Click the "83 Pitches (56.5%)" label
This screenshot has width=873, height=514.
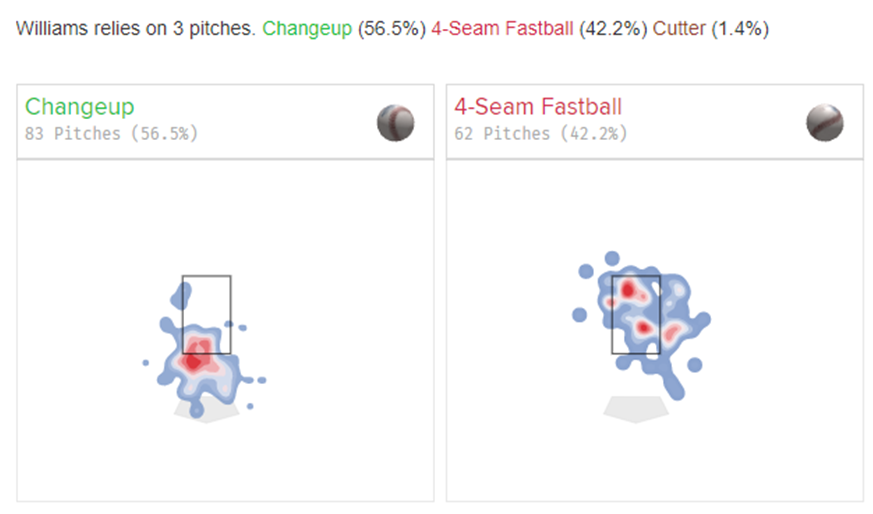click(112, 133)
